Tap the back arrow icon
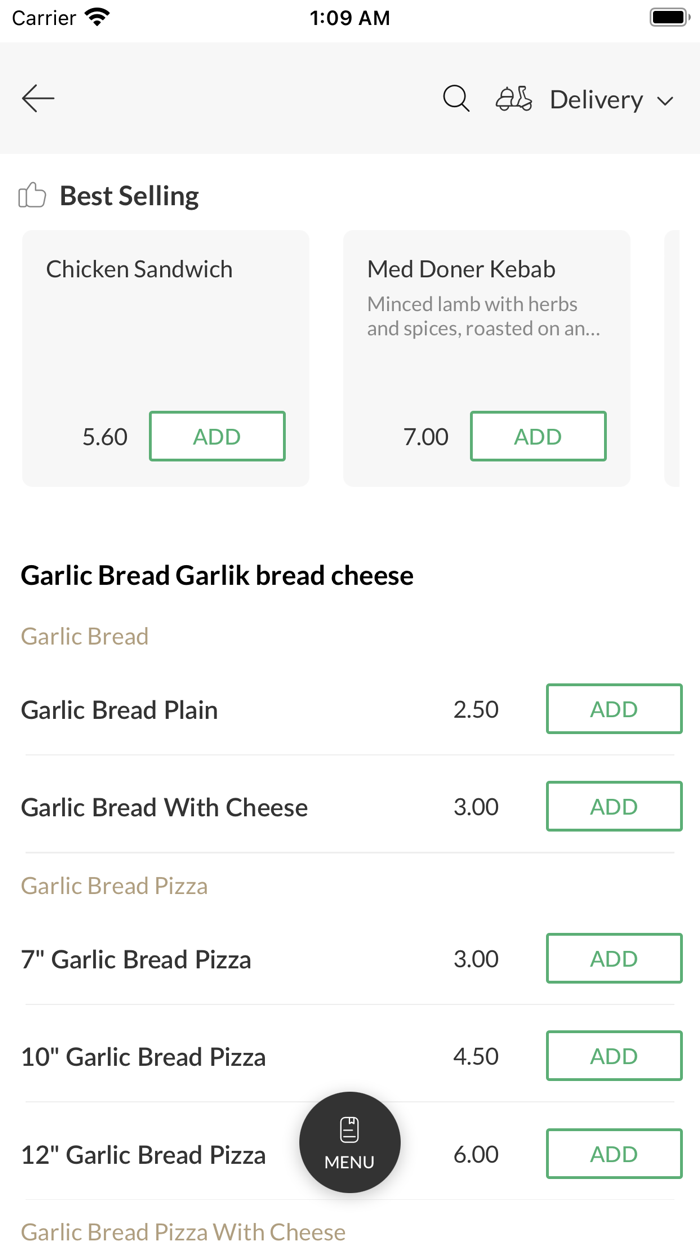This screenshot has width=700, height=1244. (38, 98)
